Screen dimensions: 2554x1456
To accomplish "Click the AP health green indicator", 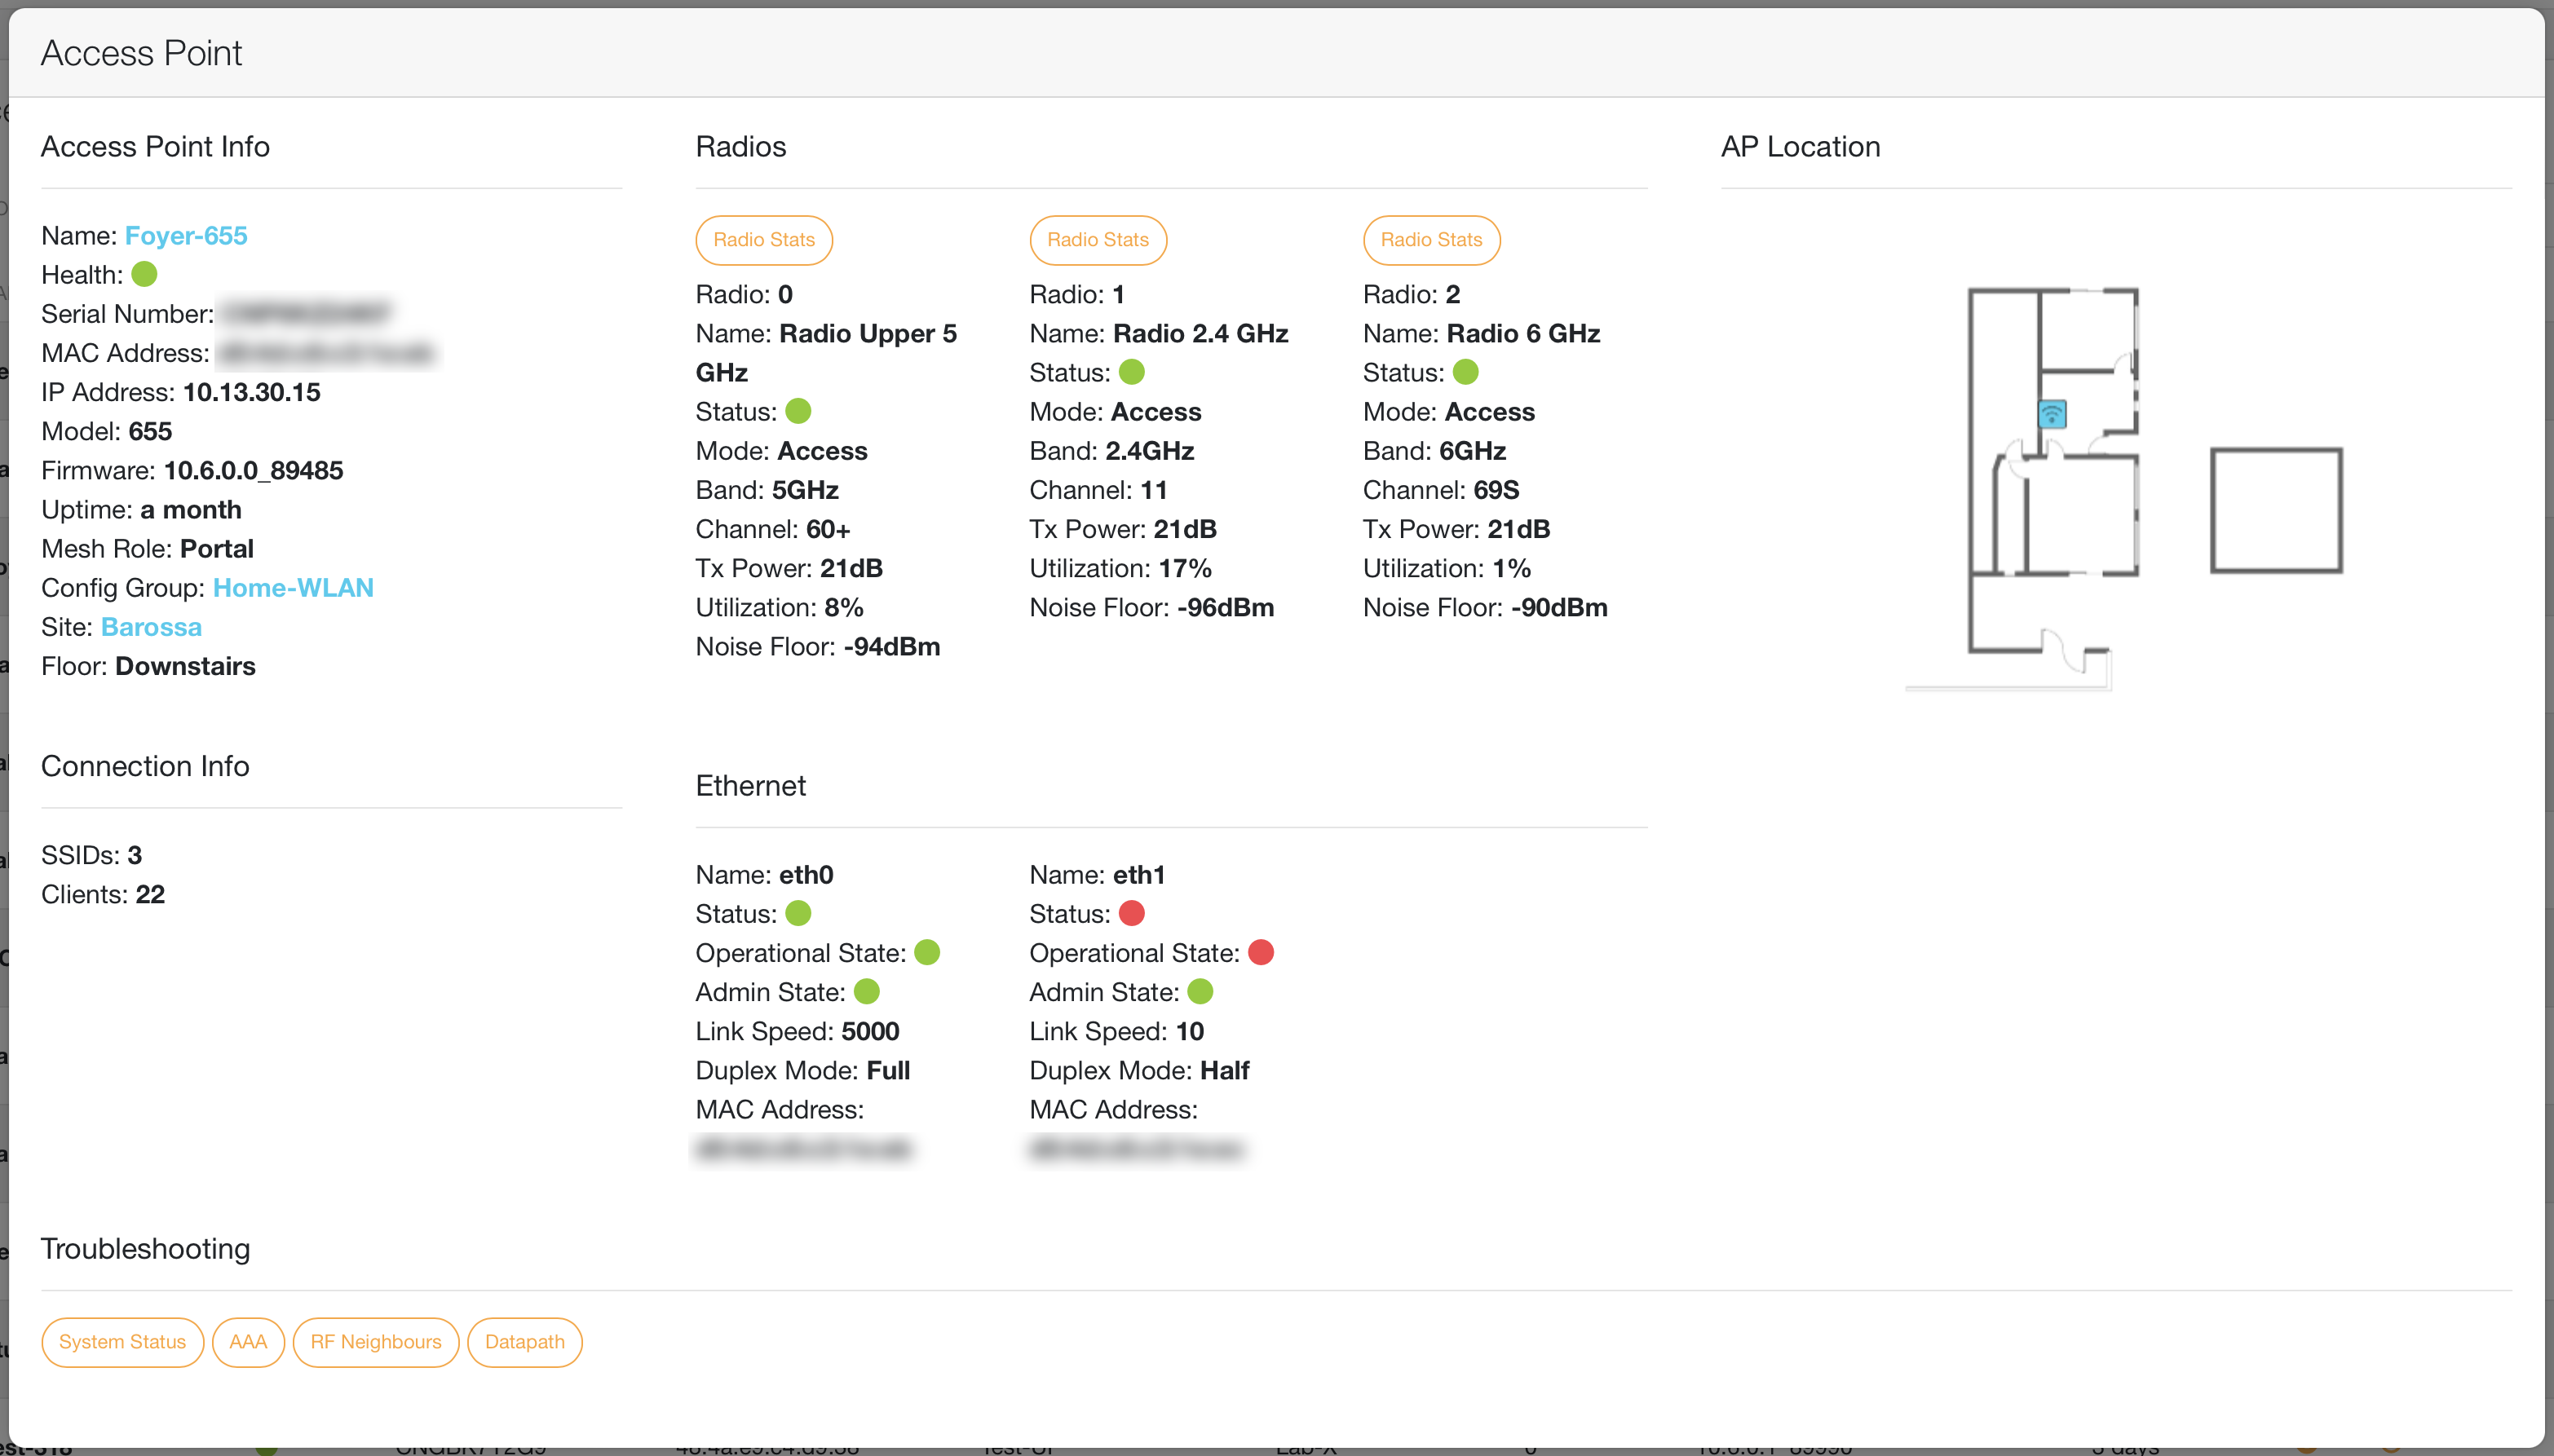I will tap(145, 274).
